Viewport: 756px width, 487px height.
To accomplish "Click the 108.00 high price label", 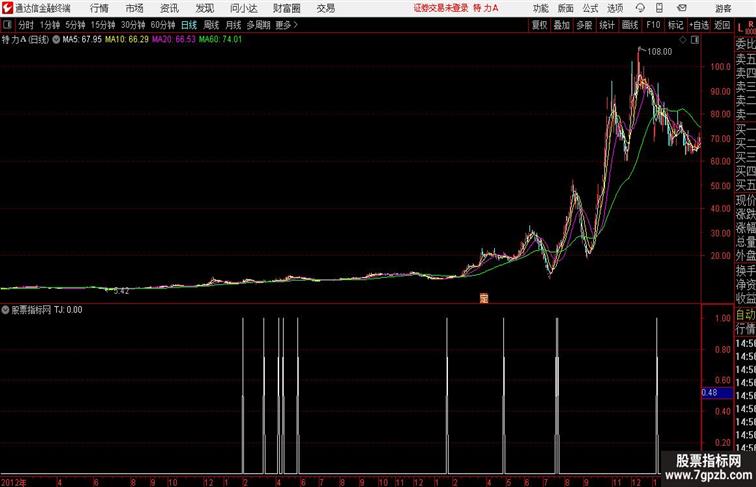I will (x=659, y=52).
